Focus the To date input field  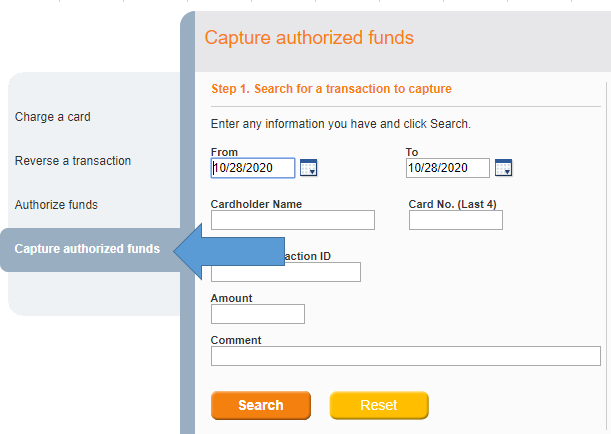coord(447,168)
